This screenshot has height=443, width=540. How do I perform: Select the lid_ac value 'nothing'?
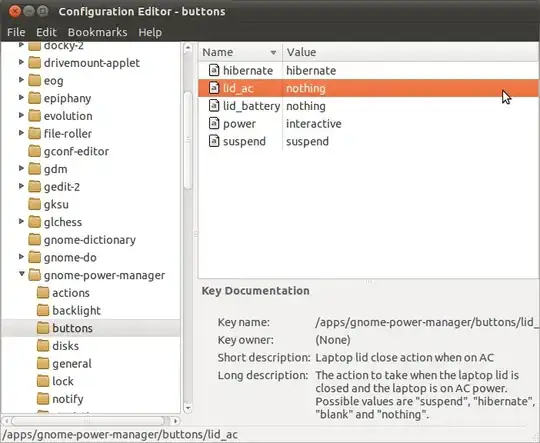coord(305,88)
